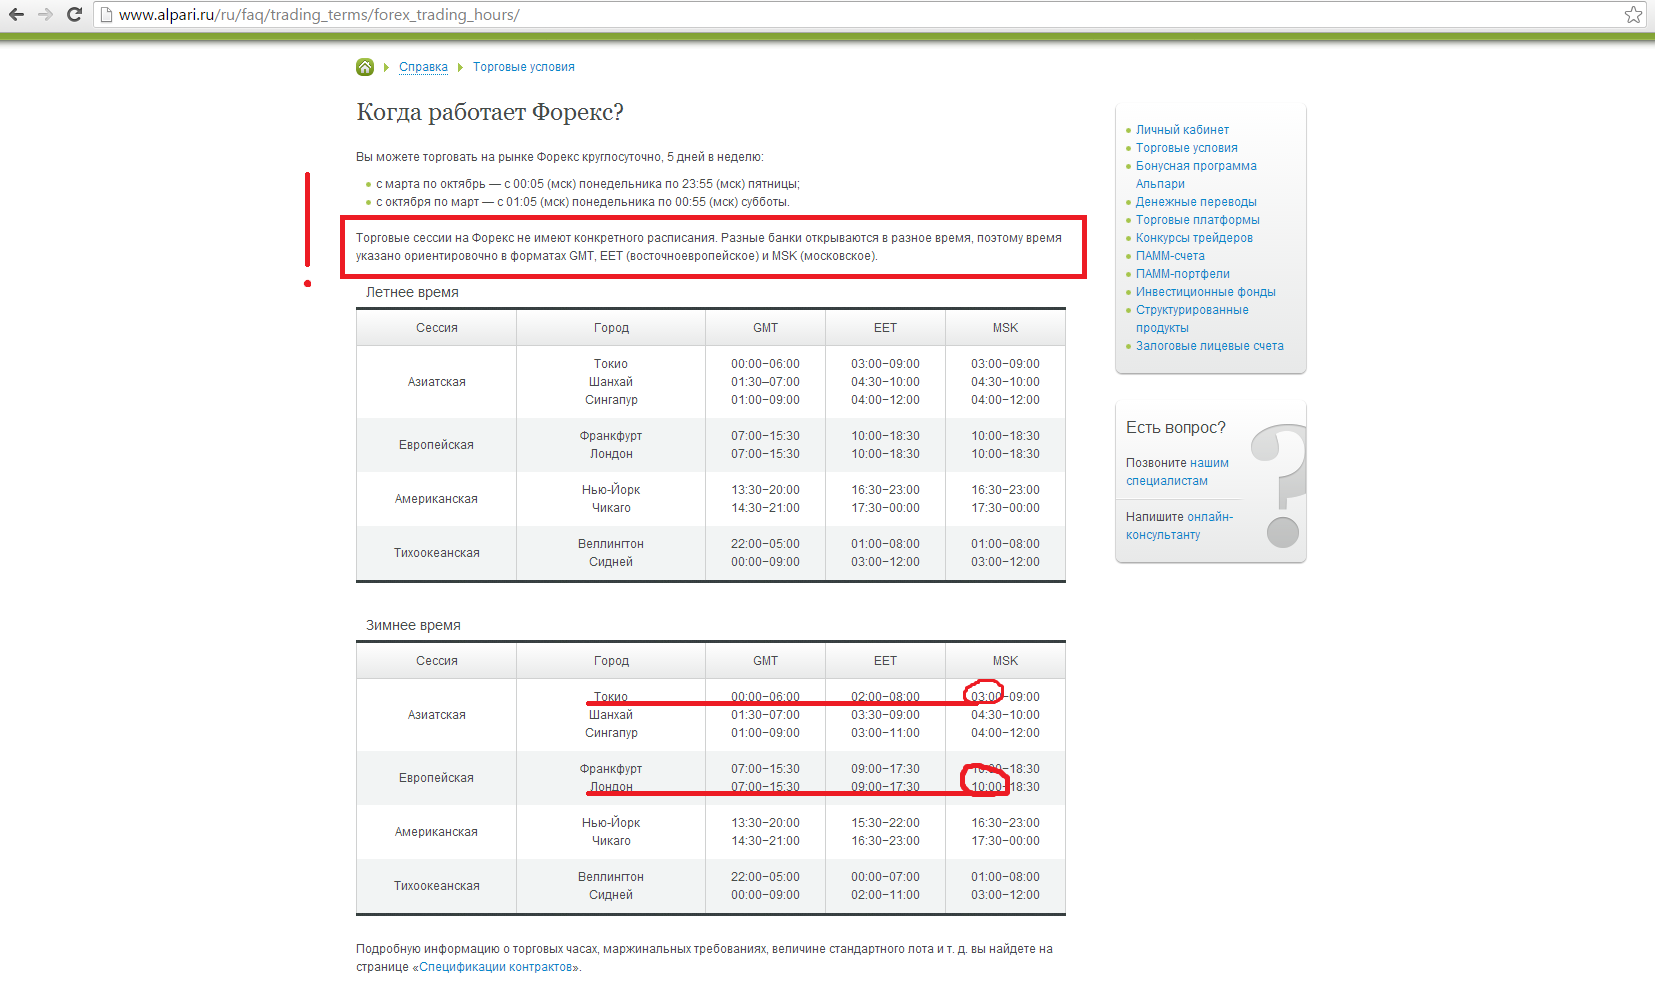Viewport: 1655px width, 982px height.
Task: Click the MSK header in winter table
Action: (1005, 661)
